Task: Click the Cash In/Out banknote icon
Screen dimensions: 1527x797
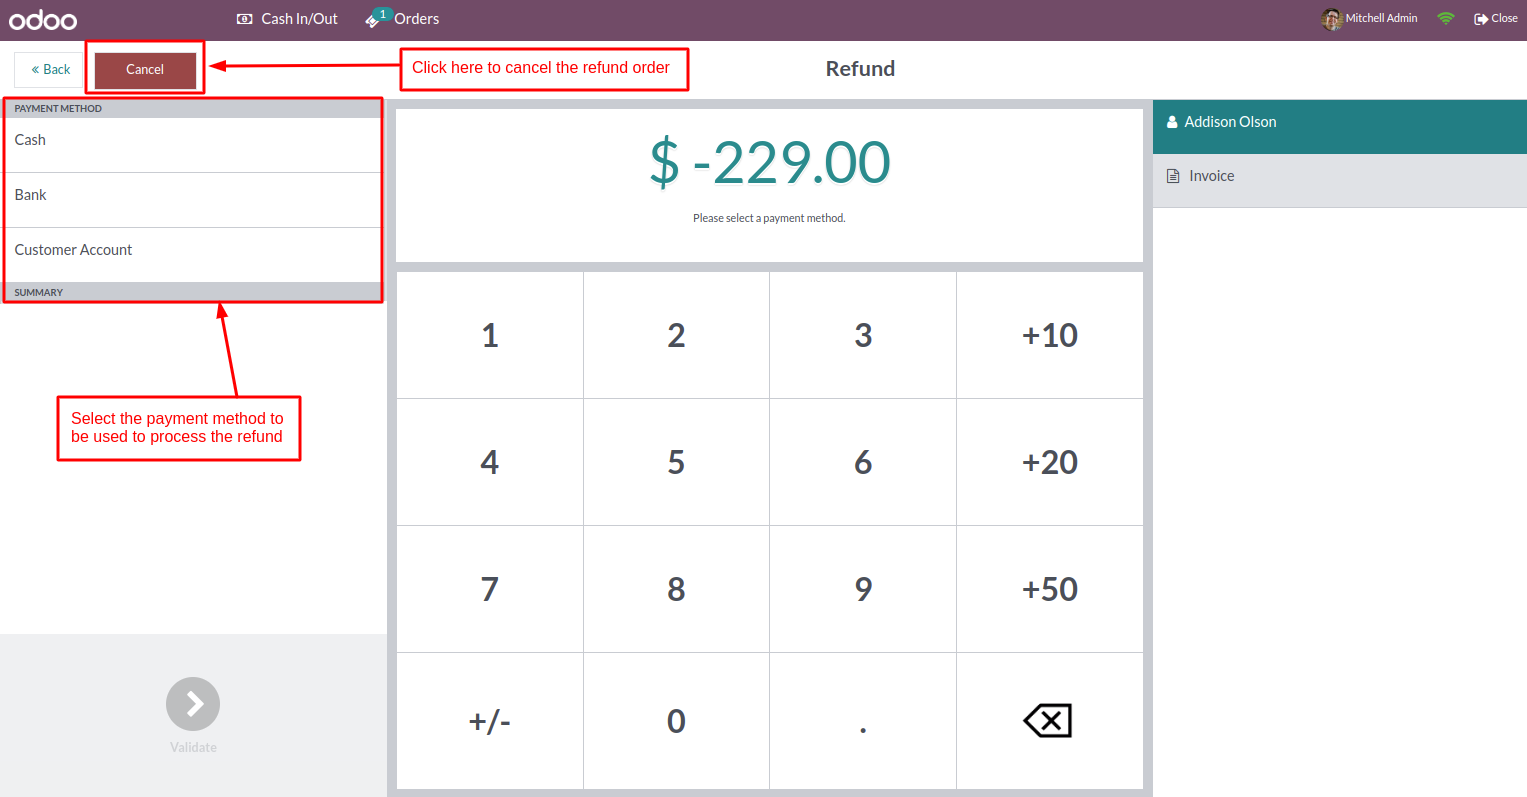Action: coord(245,19)
